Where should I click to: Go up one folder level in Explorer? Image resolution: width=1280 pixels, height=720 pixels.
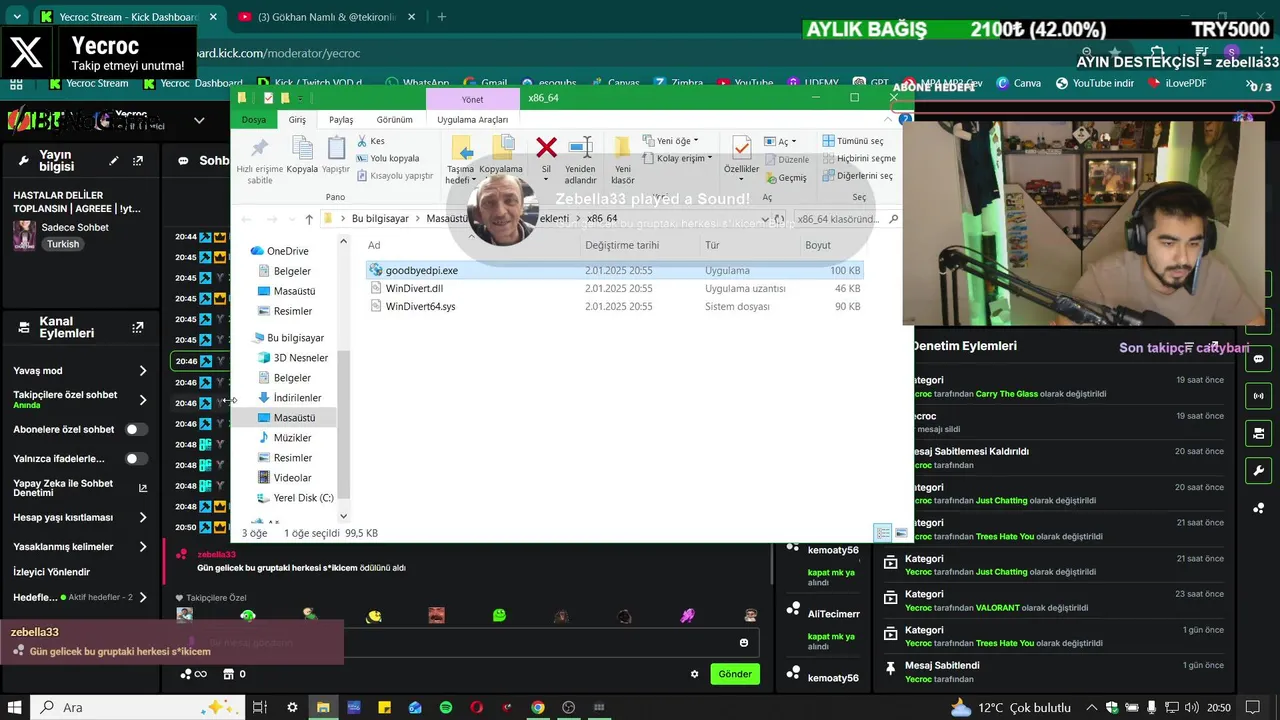[309, 219]
